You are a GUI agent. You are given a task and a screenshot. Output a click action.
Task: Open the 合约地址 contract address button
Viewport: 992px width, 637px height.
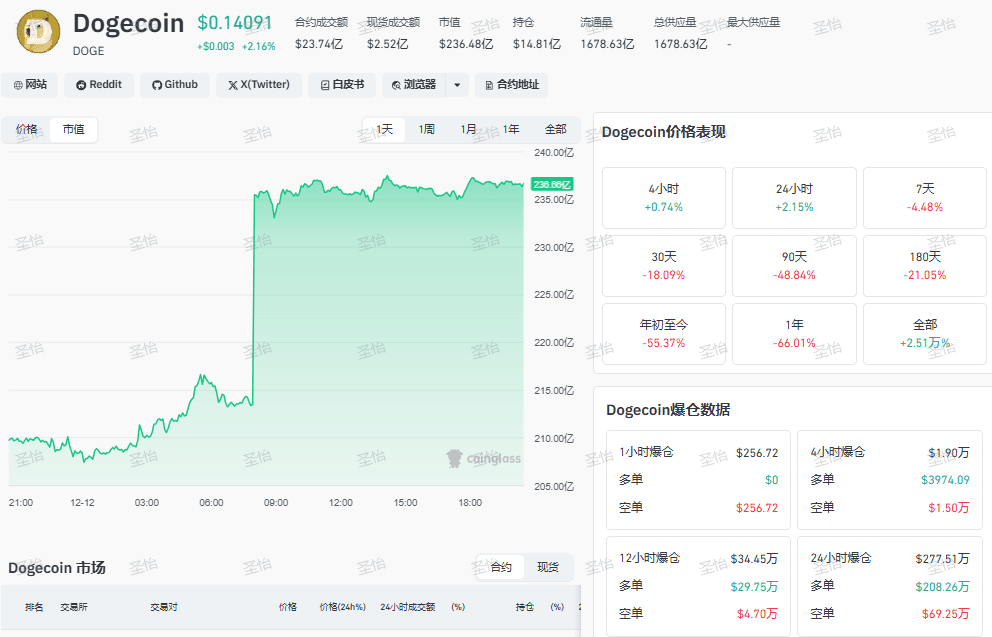coord(511,85)
